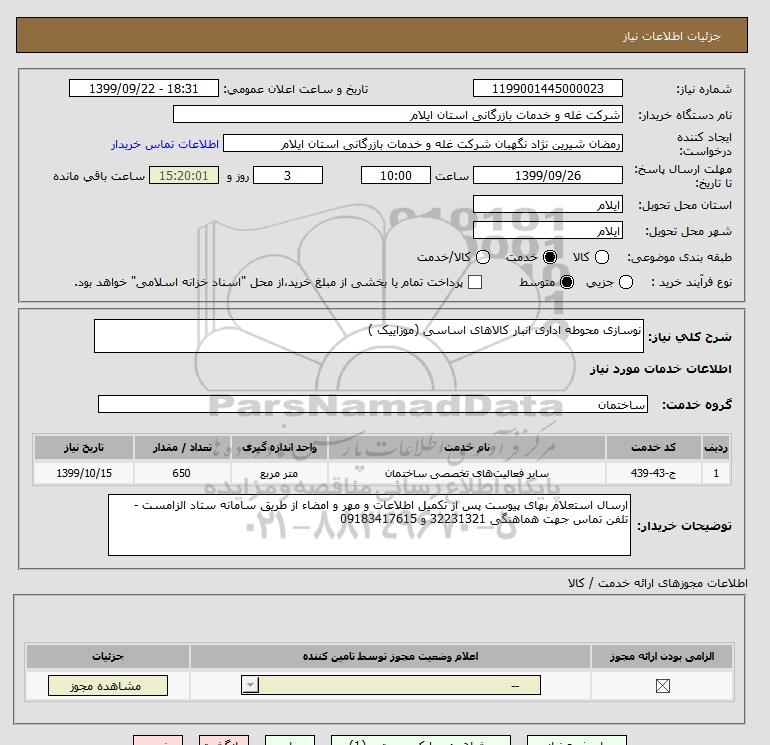Click the مهلت ارسال پاسخ label

click(683, 176)
